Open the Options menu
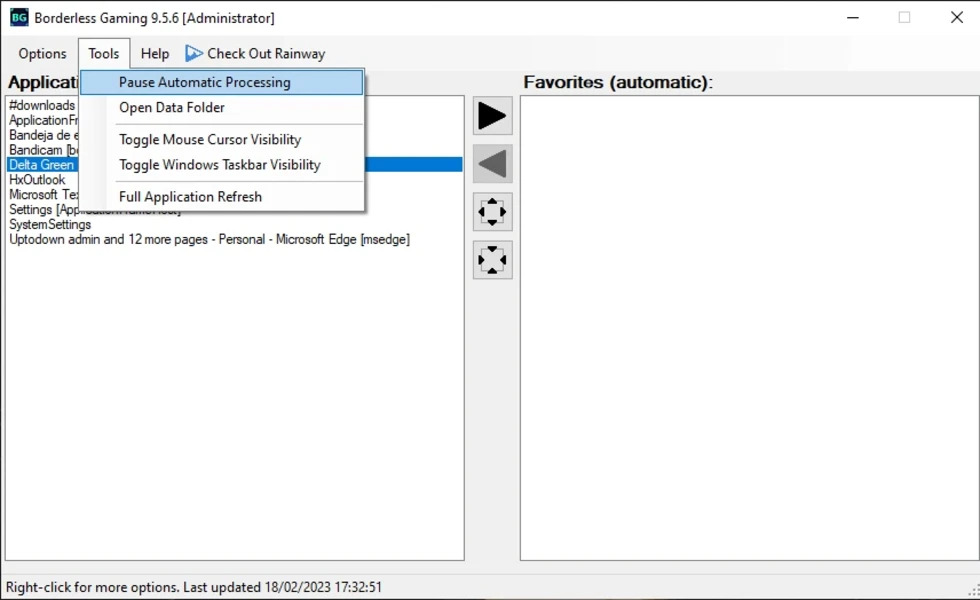Viewport: 980px width, 600px height. pyautogui.click(x=42, y=54)
